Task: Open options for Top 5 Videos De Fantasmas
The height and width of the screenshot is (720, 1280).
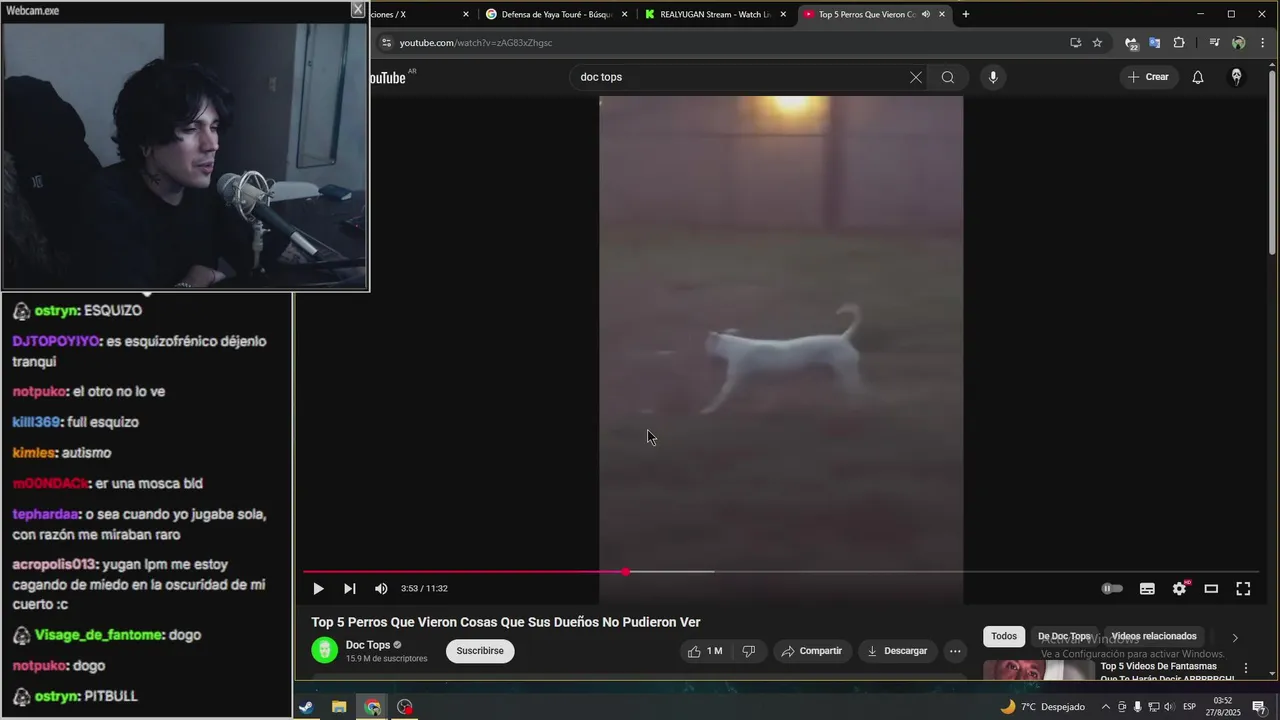Action: tap(1246, 668)
